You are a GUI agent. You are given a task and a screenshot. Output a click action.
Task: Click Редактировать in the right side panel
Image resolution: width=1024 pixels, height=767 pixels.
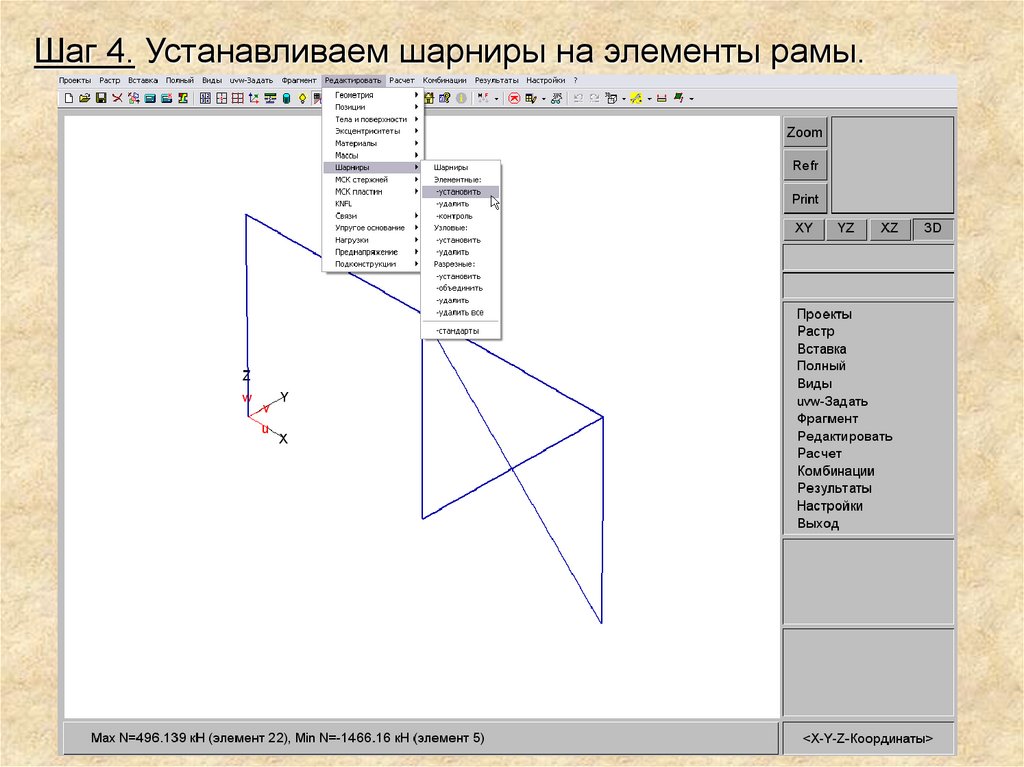click(x=844, y=436)
